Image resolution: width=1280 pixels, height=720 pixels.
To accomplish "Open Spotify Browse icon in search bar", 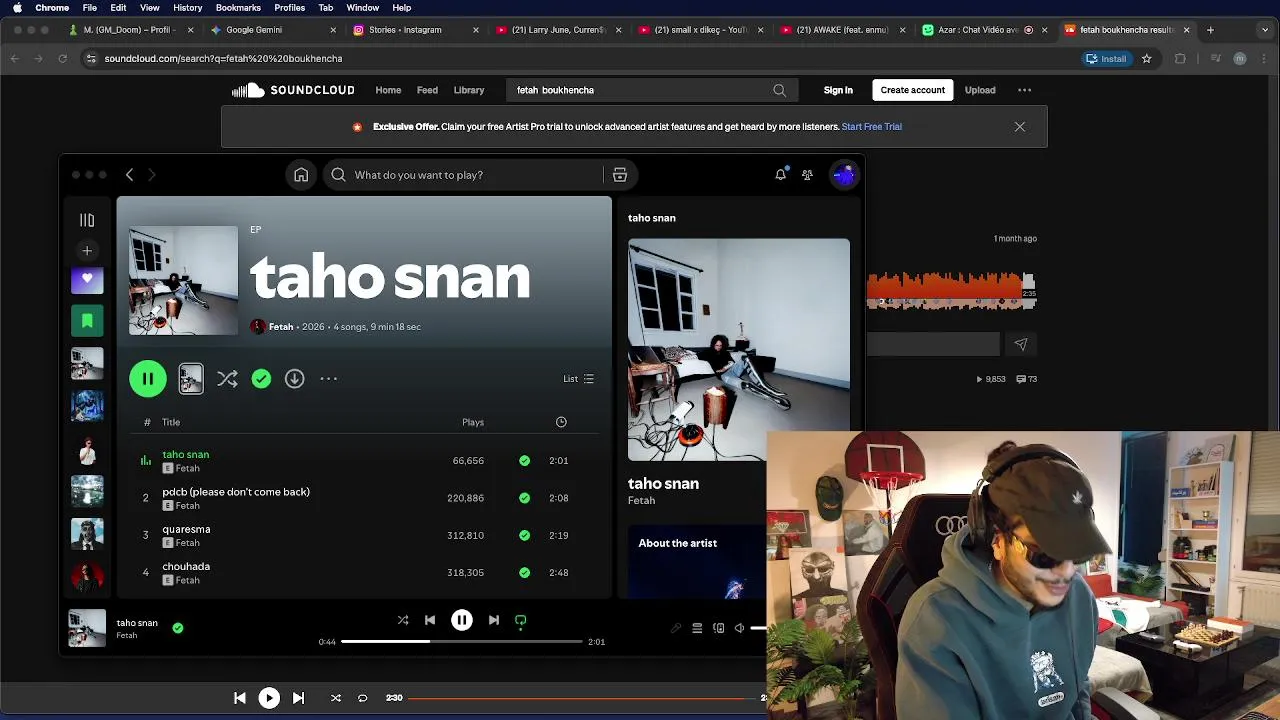I will coord(620,175).
